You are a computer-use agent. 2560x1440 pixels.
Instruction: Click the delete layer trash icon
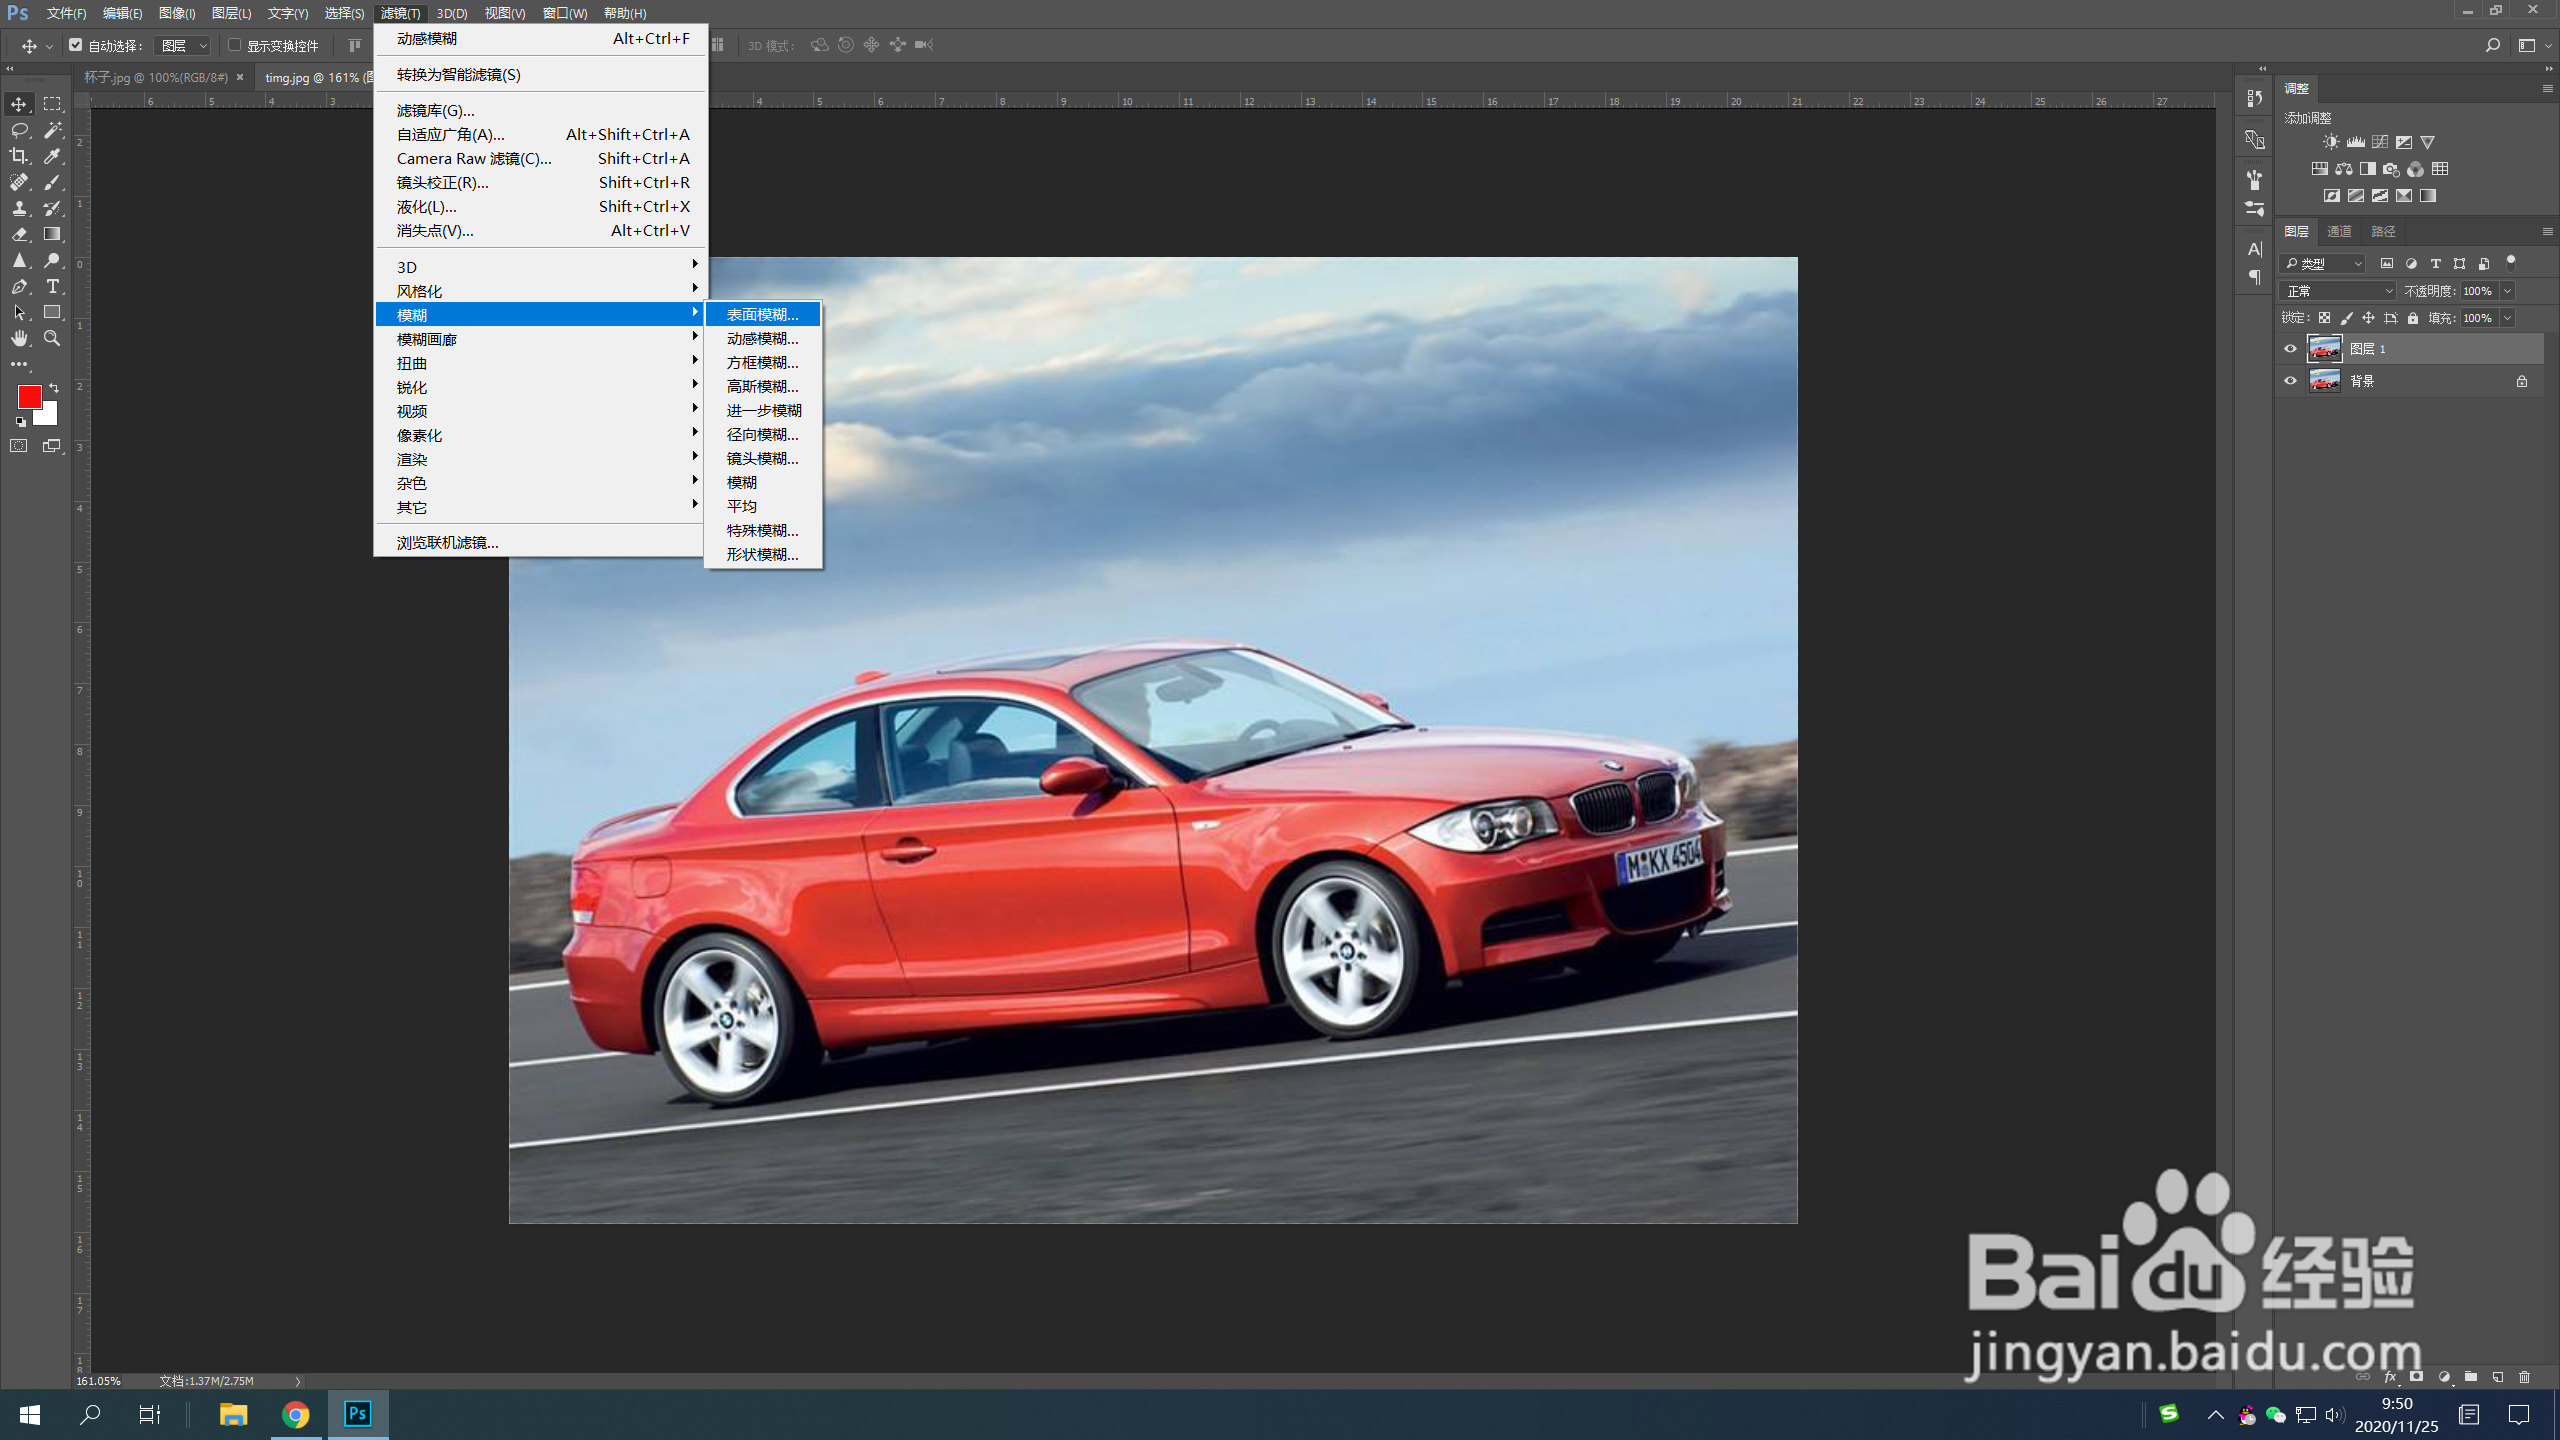[2524, 1377]
